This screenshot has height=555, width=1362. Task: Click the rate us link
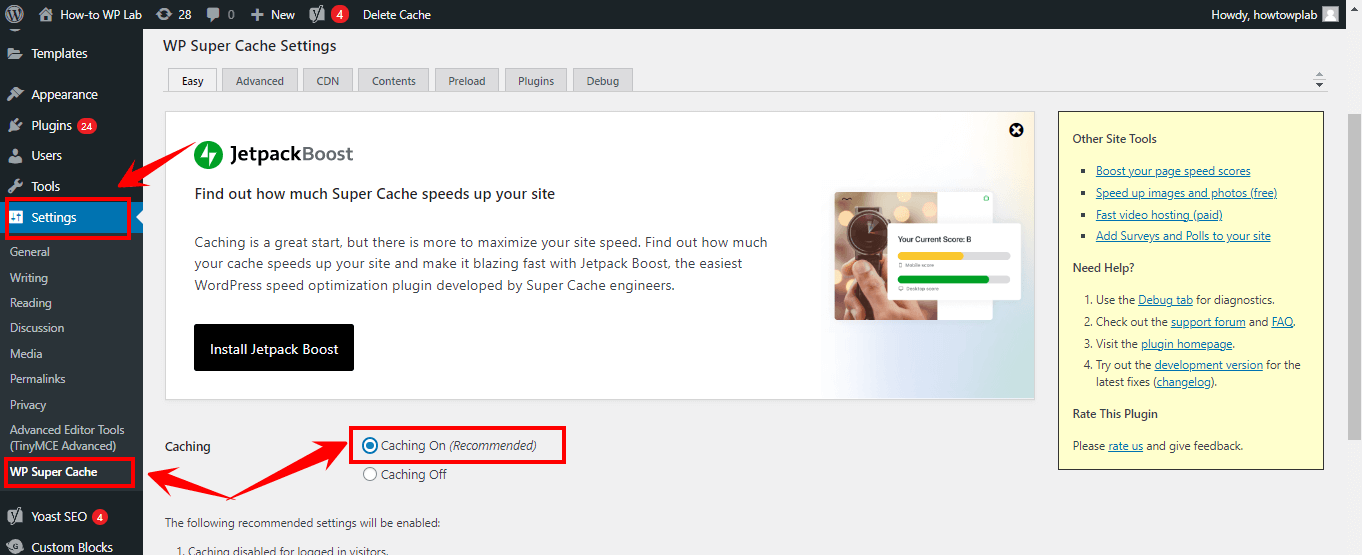(1126, 446)
